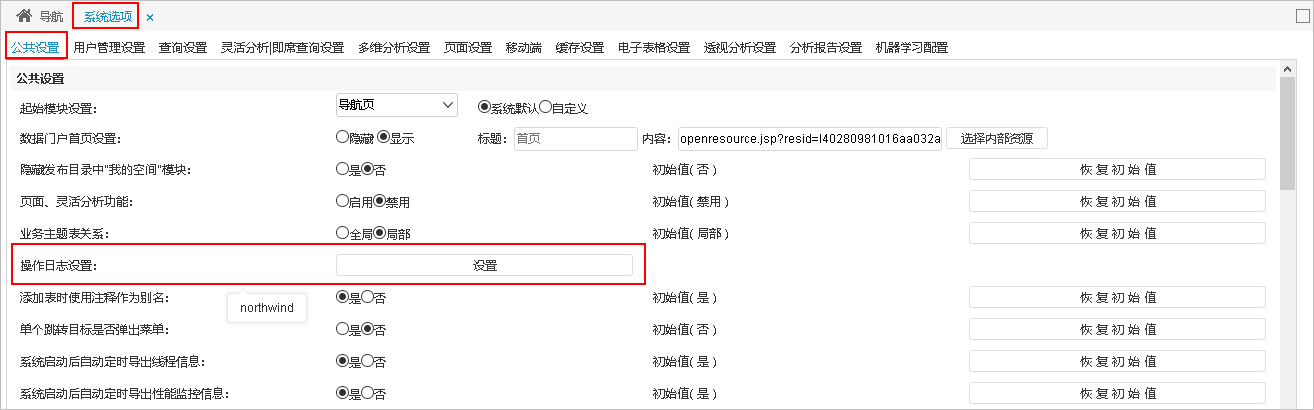This screenshot has height=410, width=1314.
Task: Select 是 for 单个跳转目标是否弹出菜单
Action: point(342,329)
